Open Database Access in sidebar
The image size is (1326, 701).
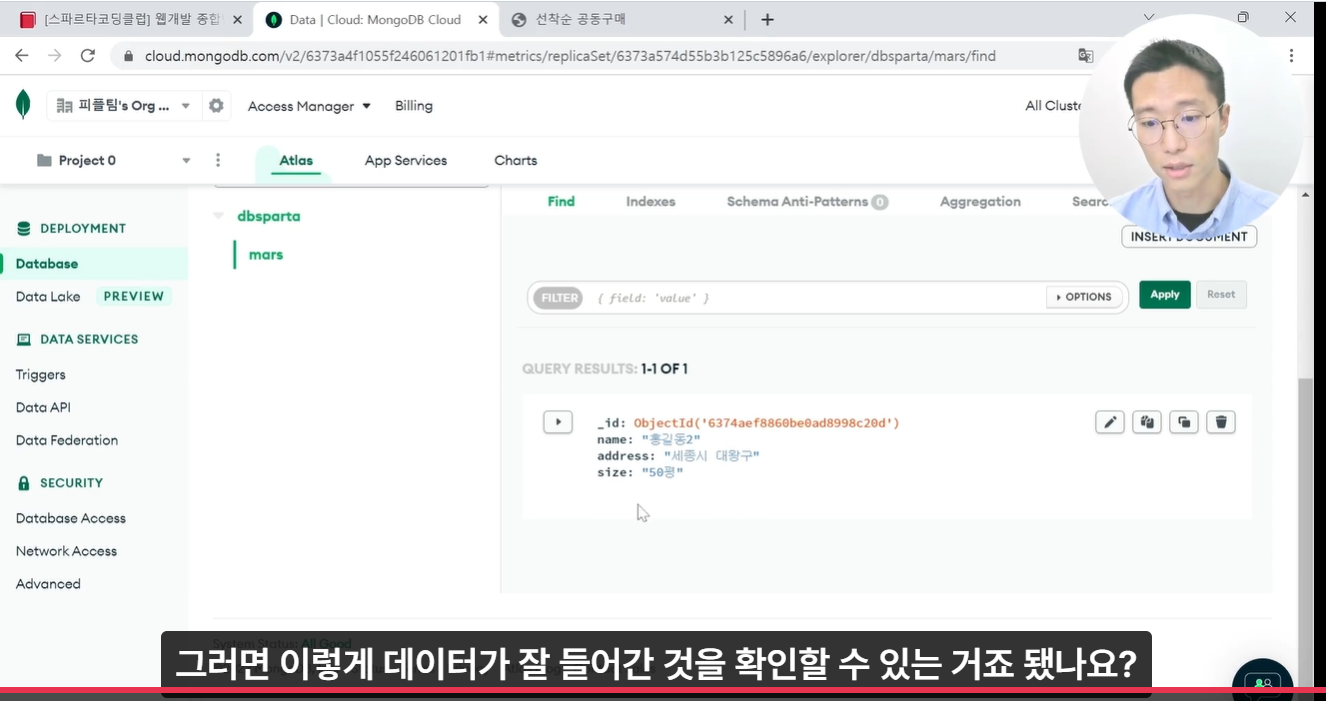[x=71, y=518]
